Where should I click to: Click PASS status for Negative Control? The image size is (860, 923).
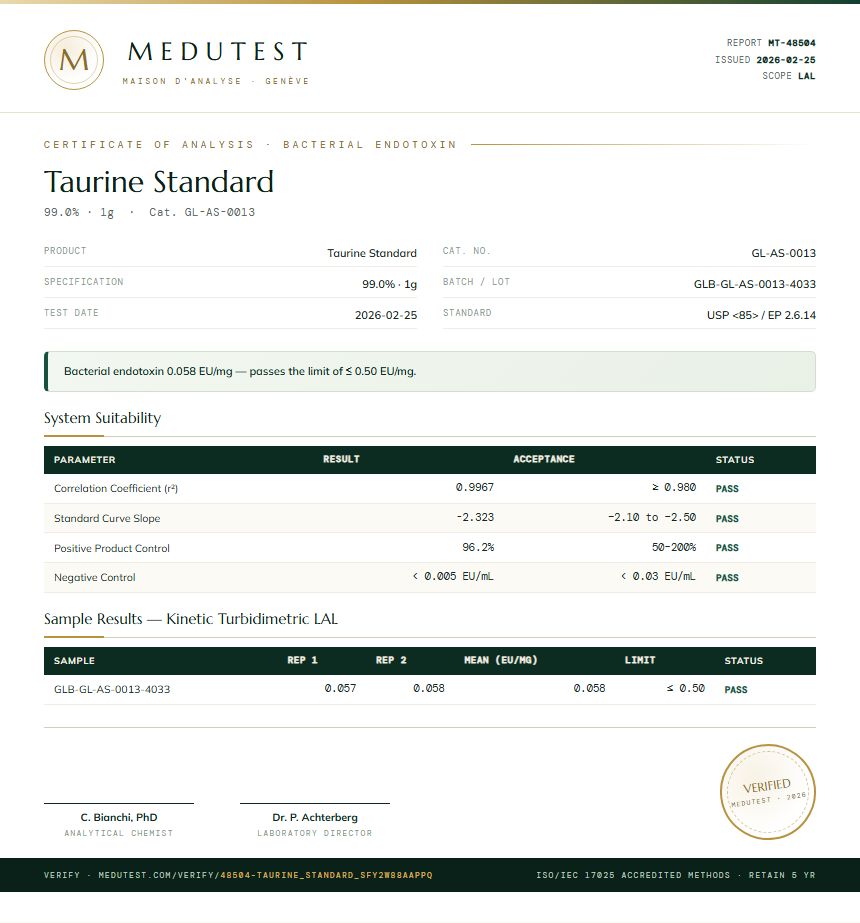(x=728, y=578)
